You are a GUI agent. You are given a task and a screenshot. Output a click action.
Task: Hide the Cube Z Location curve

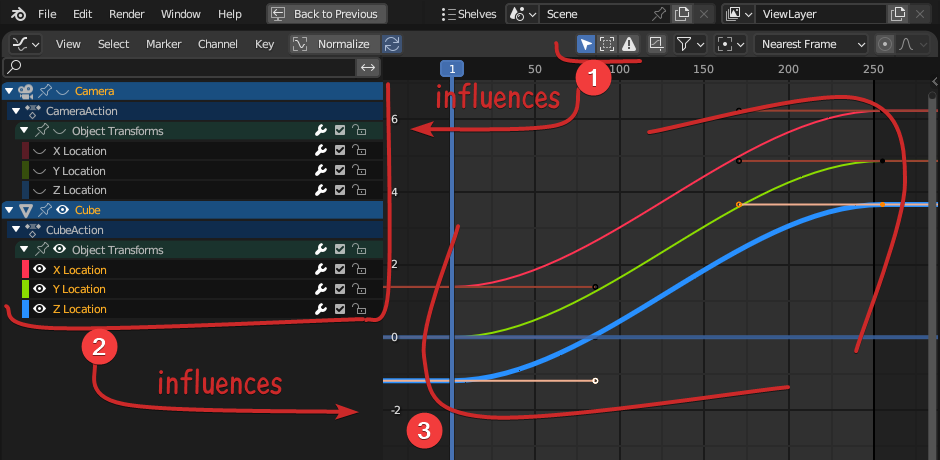click(x=40, y=309)
